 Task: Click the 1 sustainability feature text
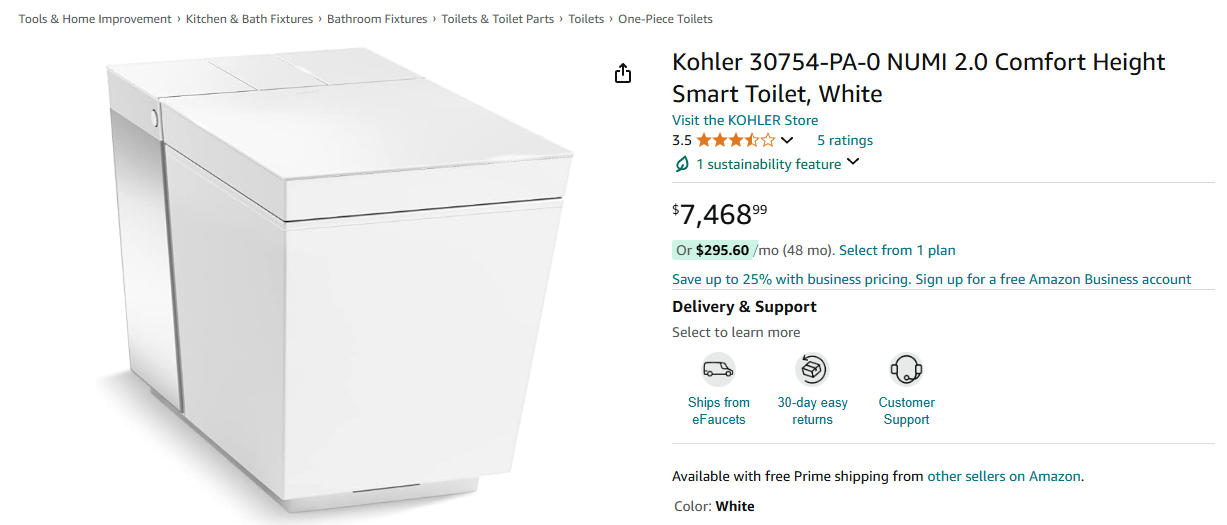768,164
